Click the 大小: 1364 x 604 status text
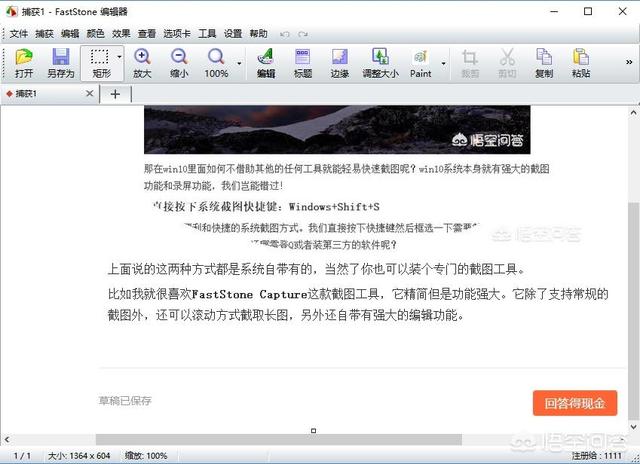 [x=79, y=456]
